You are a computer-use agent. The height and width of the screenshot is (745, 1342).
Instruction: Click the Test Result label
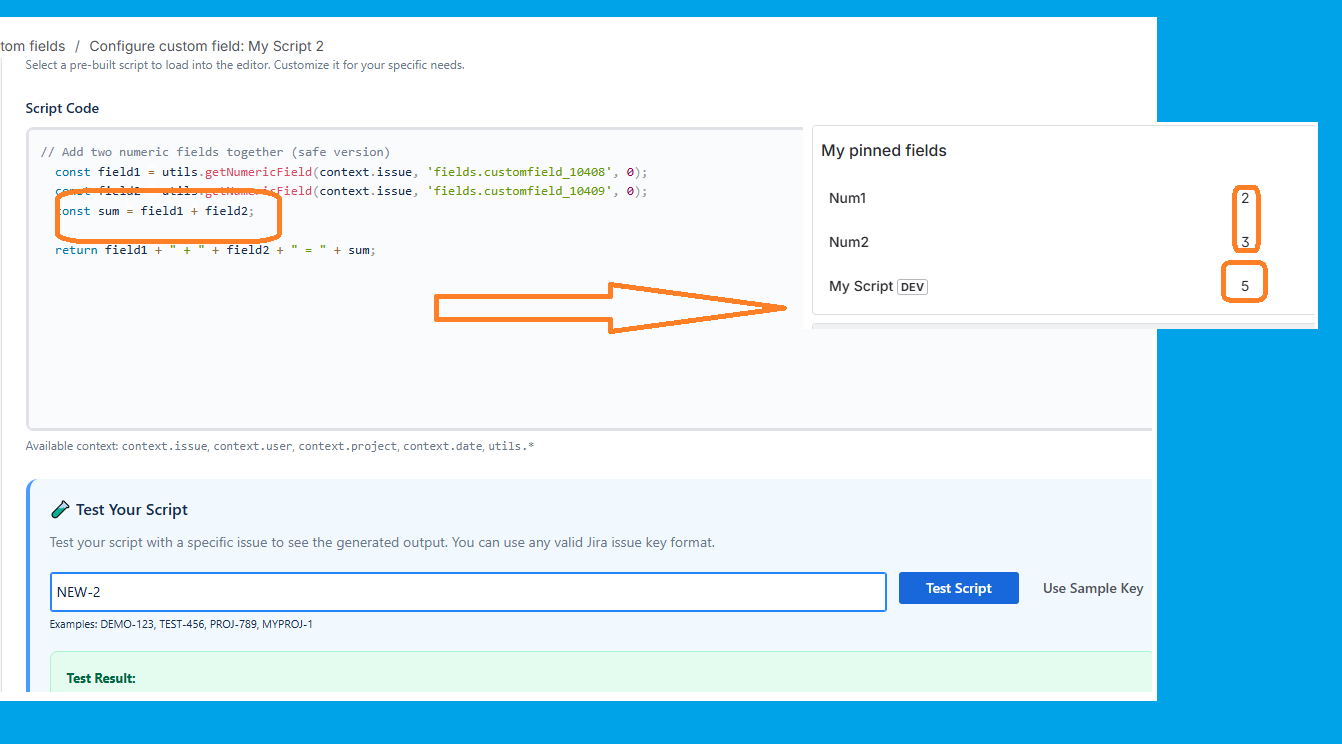coord(101,678)
